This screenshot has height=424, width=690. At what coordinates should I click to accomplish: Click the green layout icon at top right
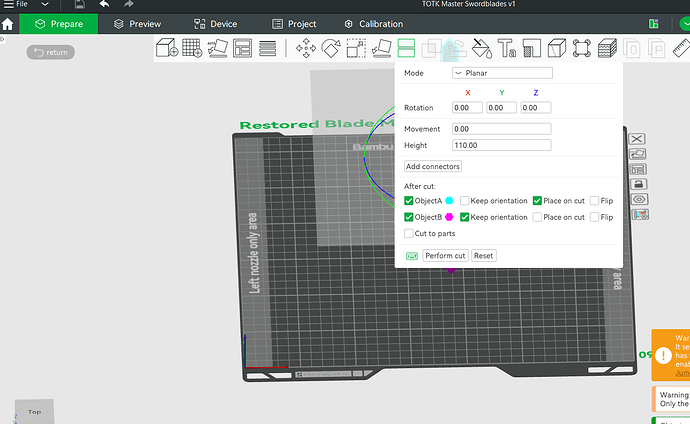click(653, 24)
